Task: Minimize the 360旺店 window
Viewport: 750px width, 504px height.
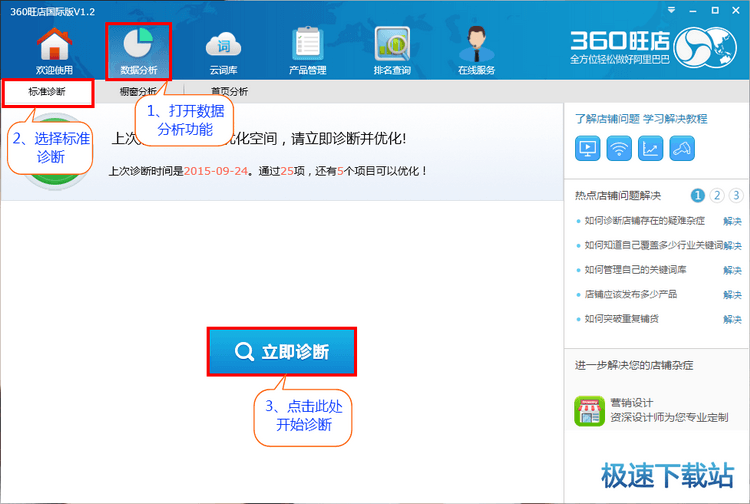Action: click(693, 11)
